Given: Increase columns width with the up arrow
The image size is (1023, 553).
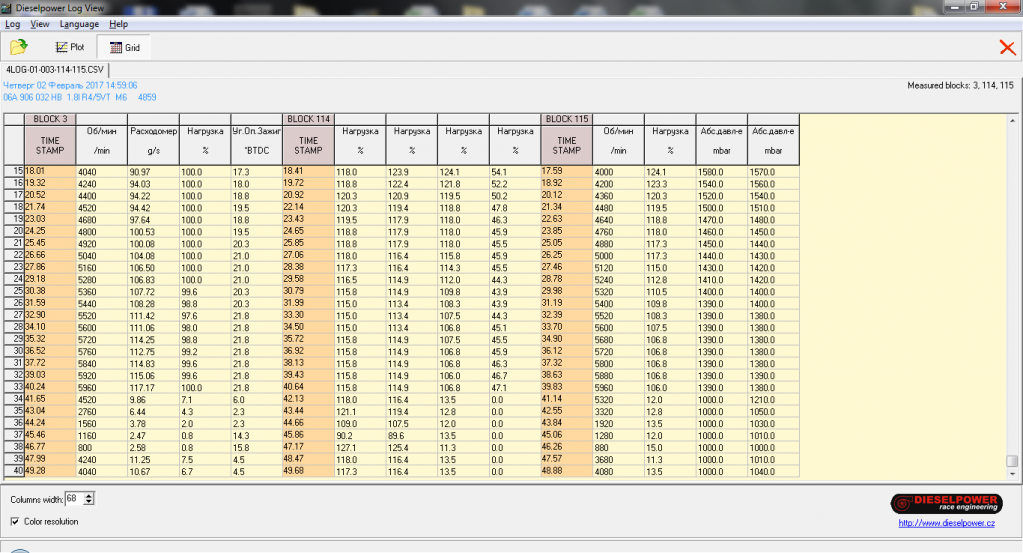Looking at the screenshot, I should [90, 495].
